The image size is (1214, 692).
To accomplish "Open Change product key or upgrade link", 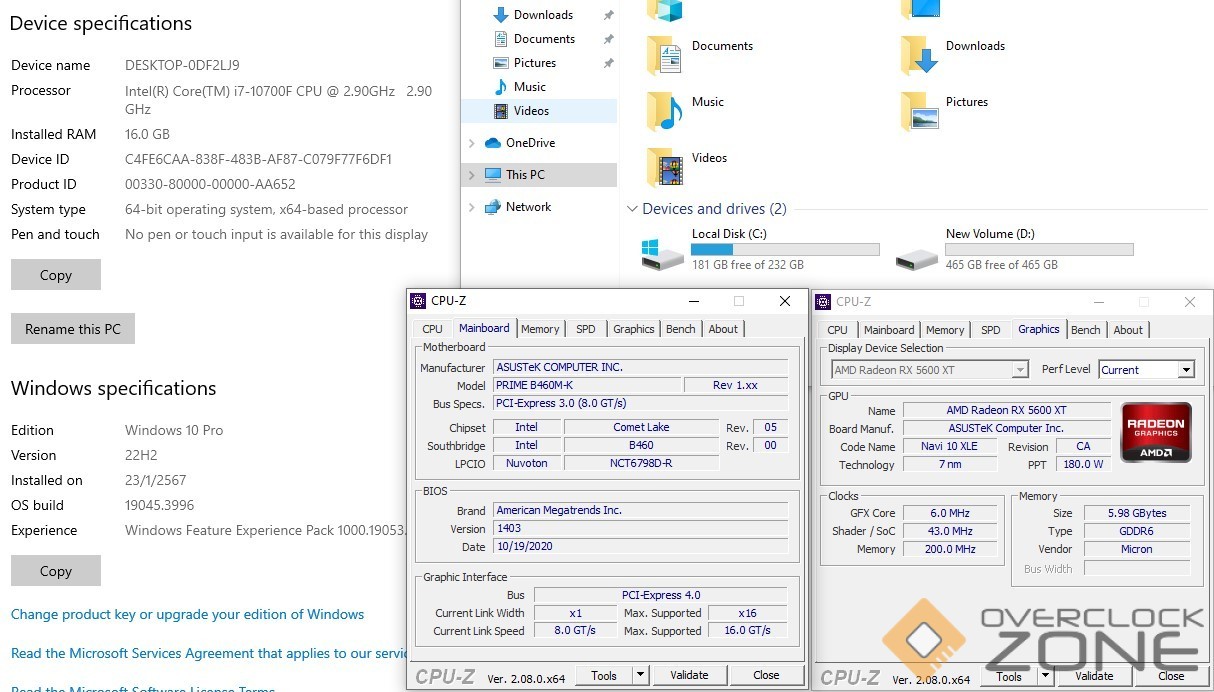I will click(187, 614).
